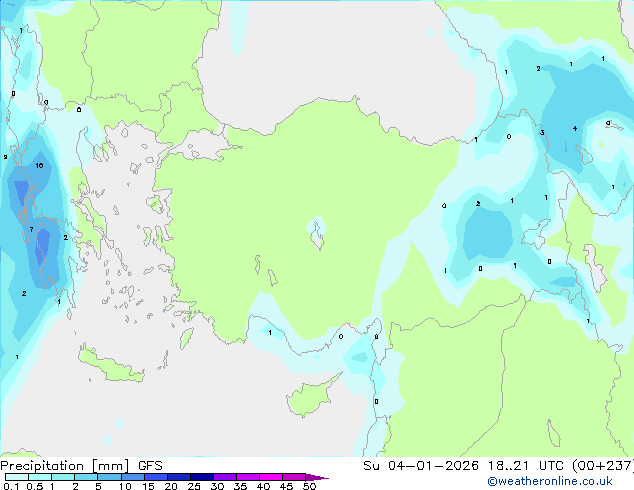Click the 'Su 04-01-2026 18..21 UTC' date text
634x490 pixels.
click(463, 466)
